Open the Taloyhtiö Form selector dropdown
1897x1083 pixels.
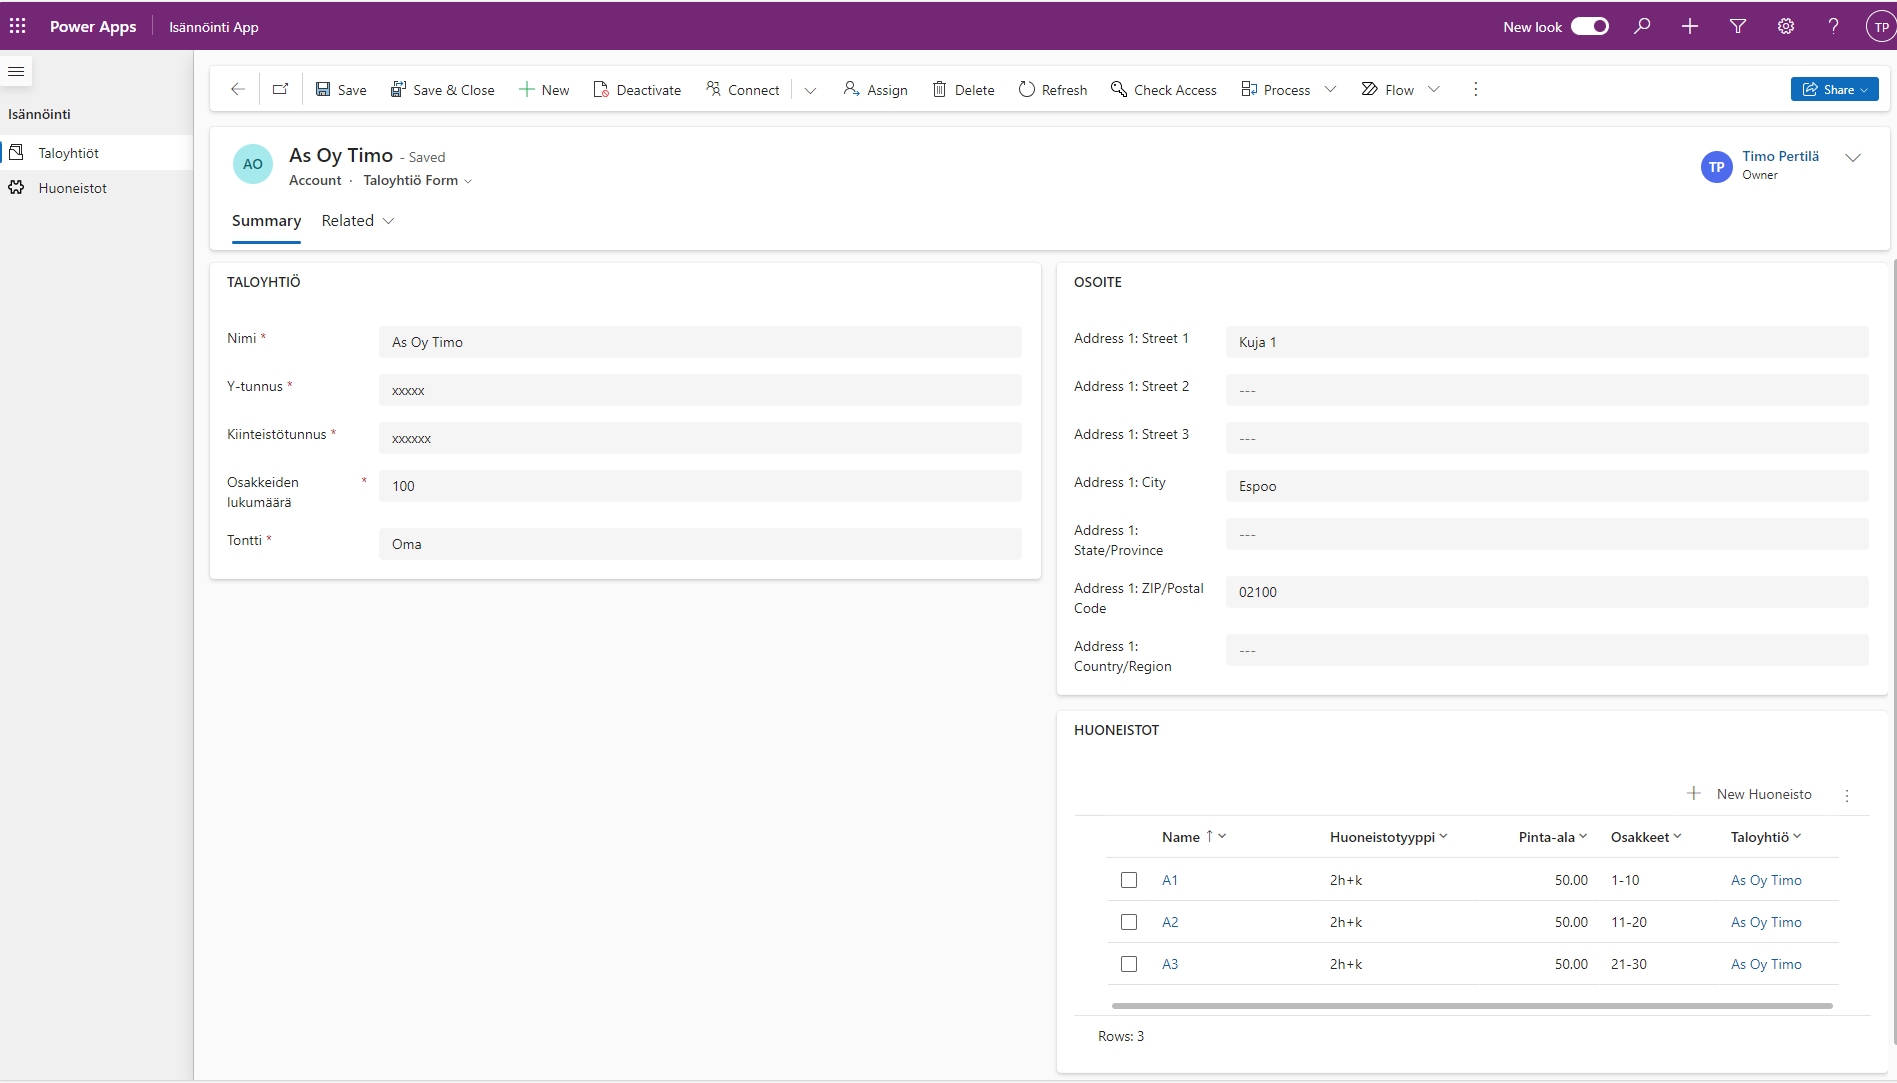(x=417, y=181)
